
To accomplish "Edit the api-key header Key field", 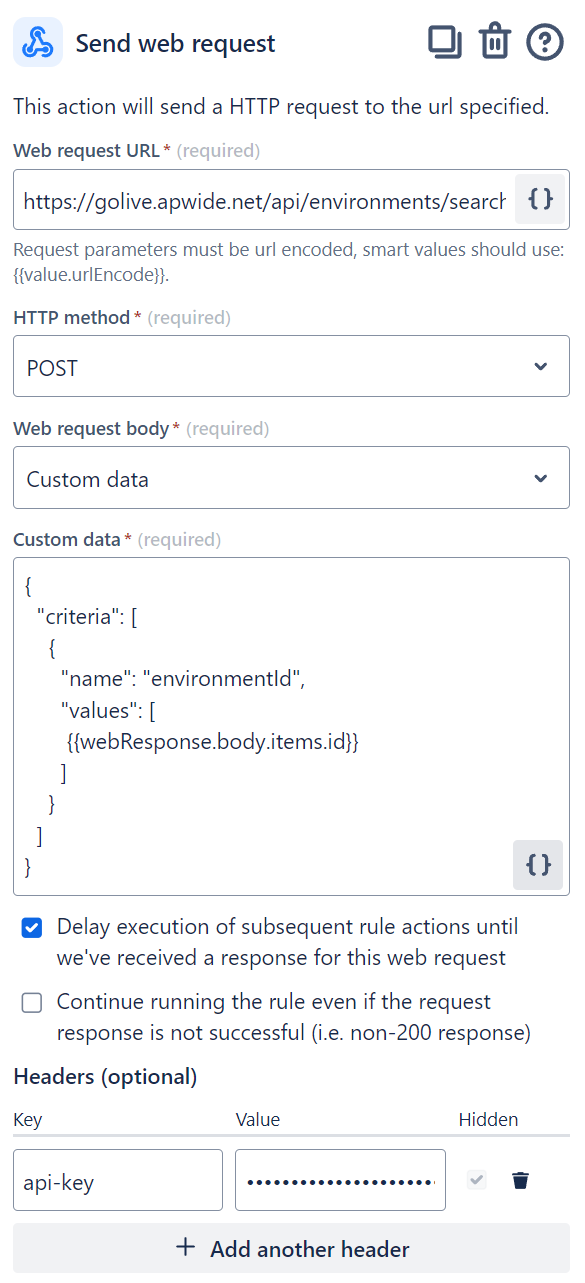I will (x=118, y=1180).
